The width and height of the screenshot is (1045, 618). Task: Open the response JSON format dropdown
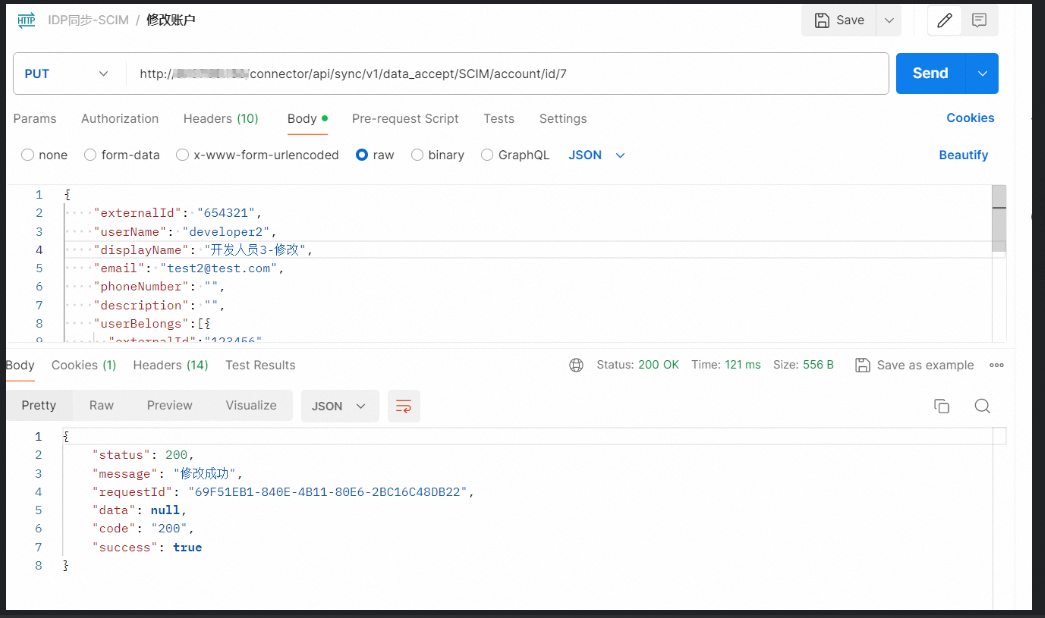[339, 406]
